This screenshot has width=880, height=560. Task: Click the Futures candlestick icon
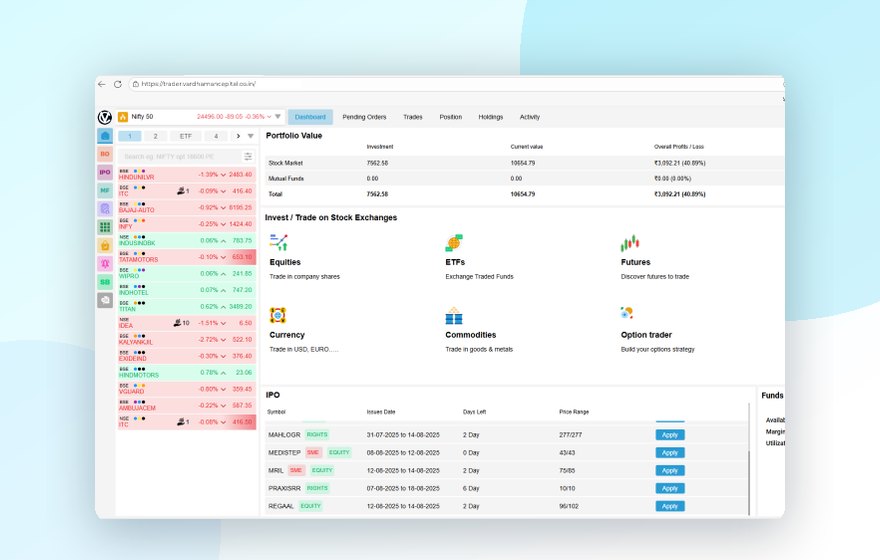tap(630, 243)
